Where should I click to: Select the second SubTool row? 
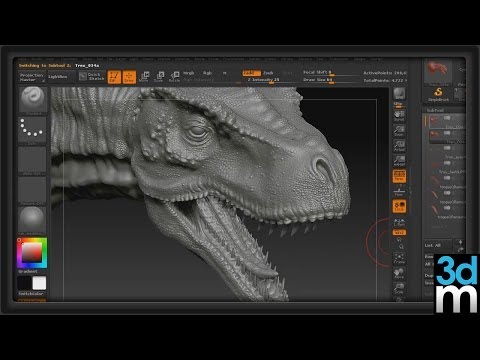point(447,136)
